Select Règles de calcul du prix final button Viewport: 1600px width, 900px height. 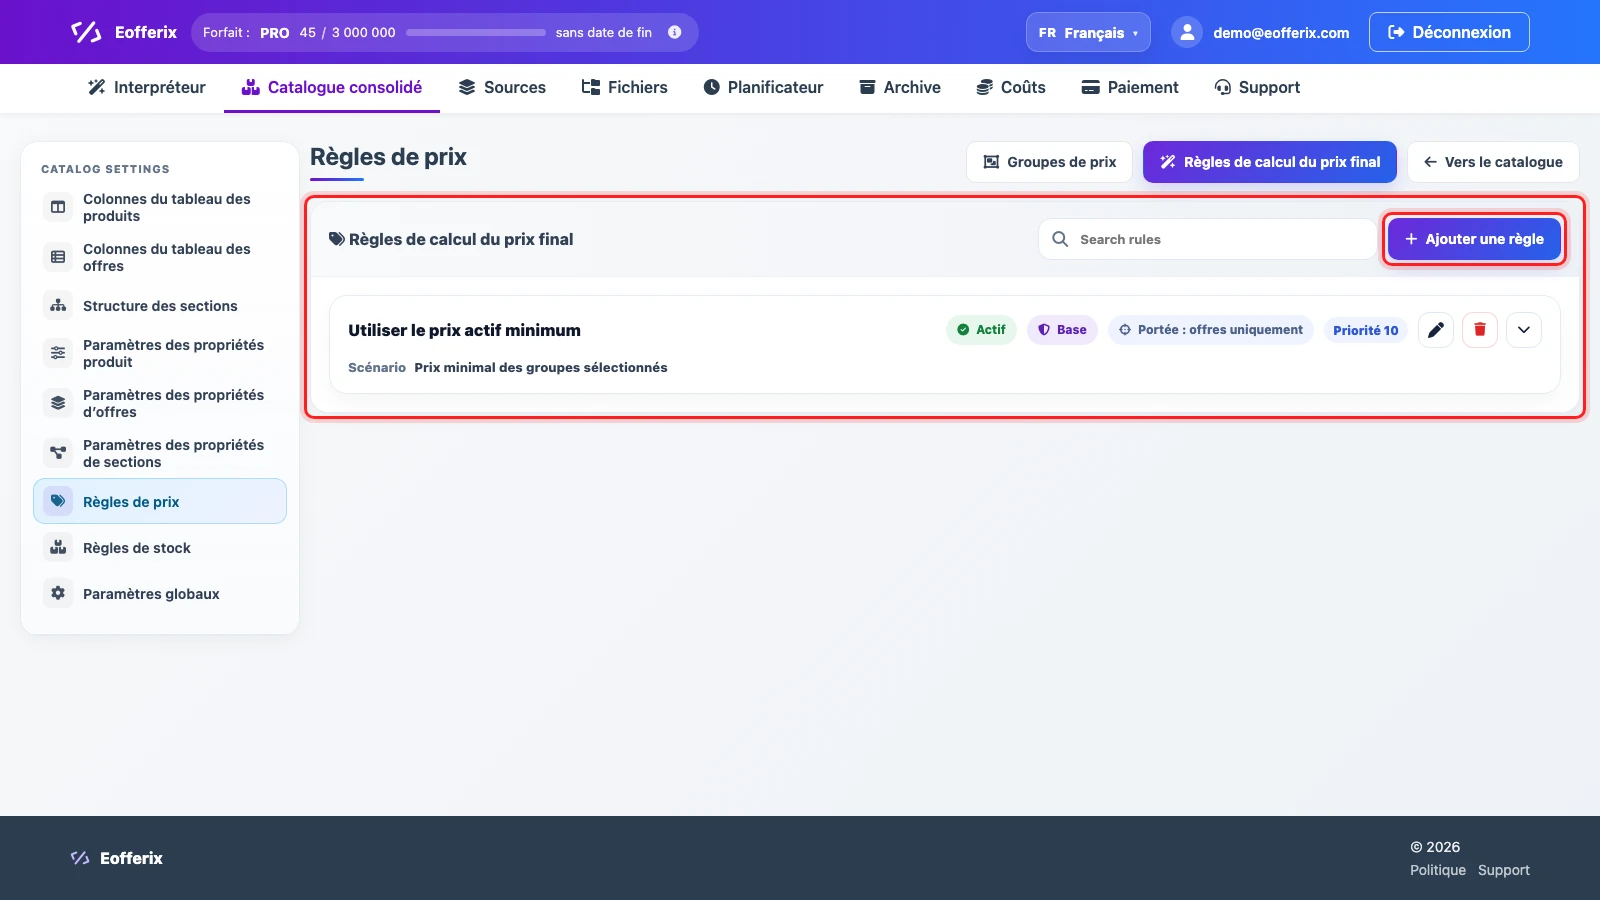tap(1270, 162)
